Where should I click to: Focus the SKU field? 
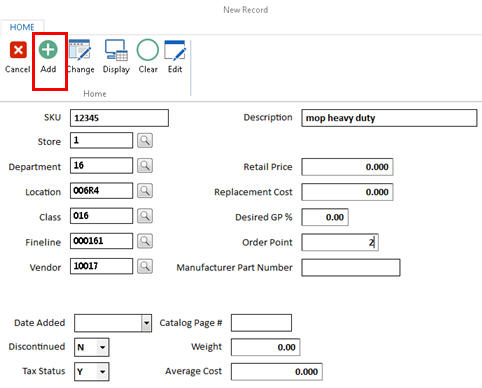119,118
